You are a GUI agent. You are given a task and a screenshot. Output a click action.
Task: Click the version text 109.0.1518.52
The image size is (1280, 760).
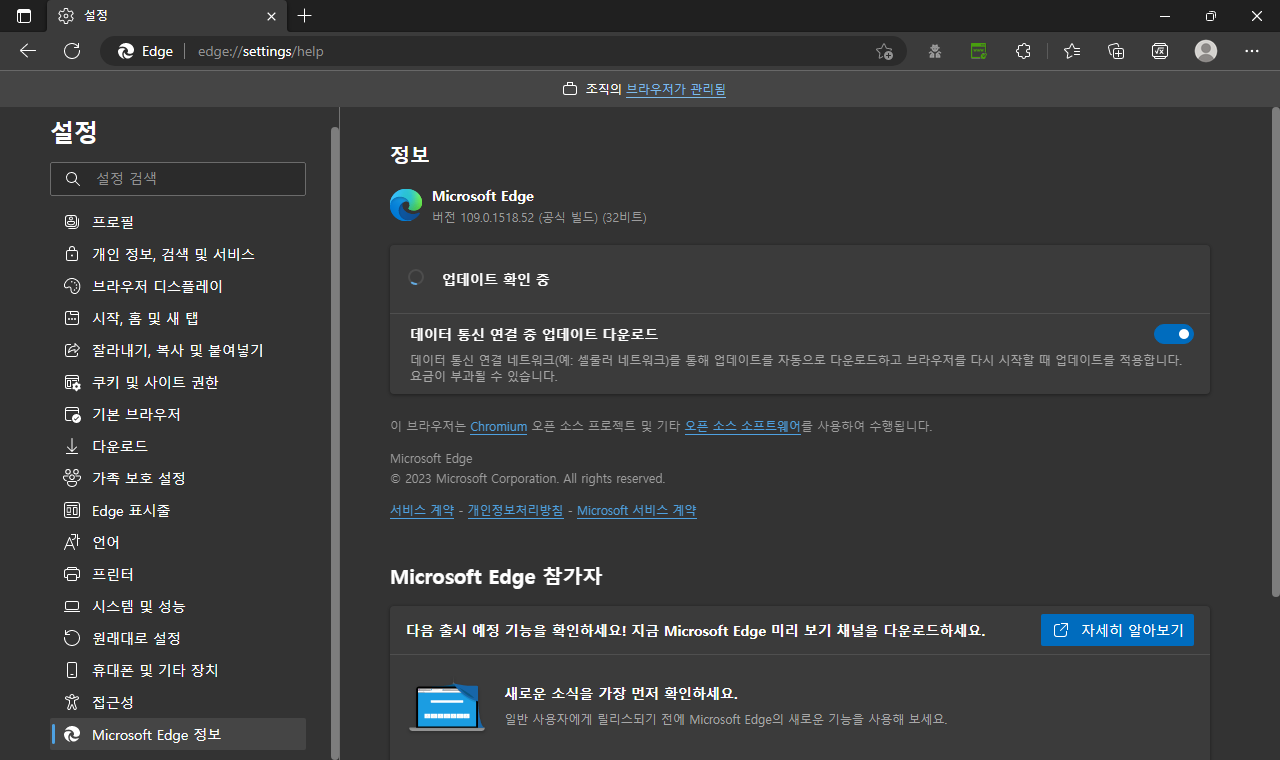(497, 217)
